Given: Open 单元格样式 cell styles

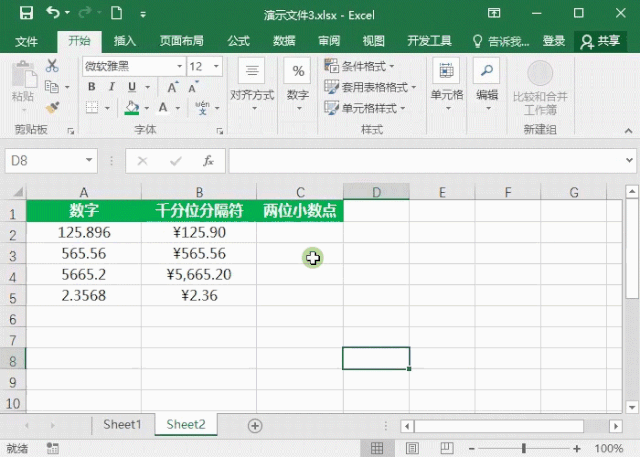Looking at the screenshot, I should click(x=364, y=108).
